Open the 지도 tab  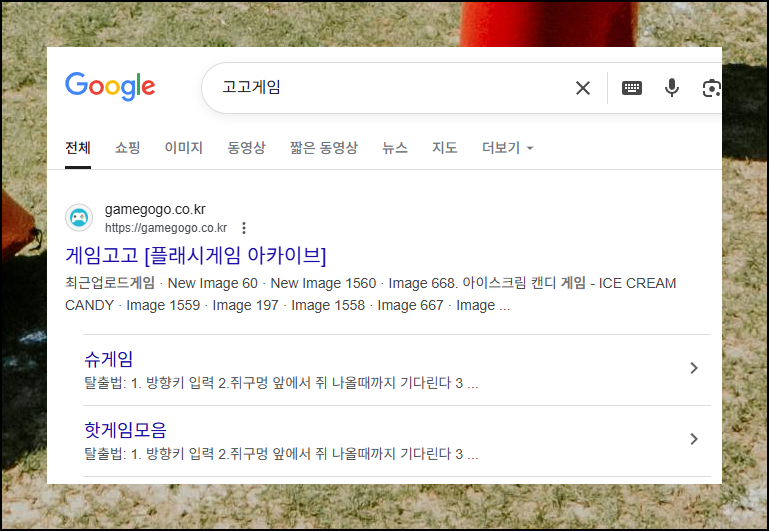point(444,148)
